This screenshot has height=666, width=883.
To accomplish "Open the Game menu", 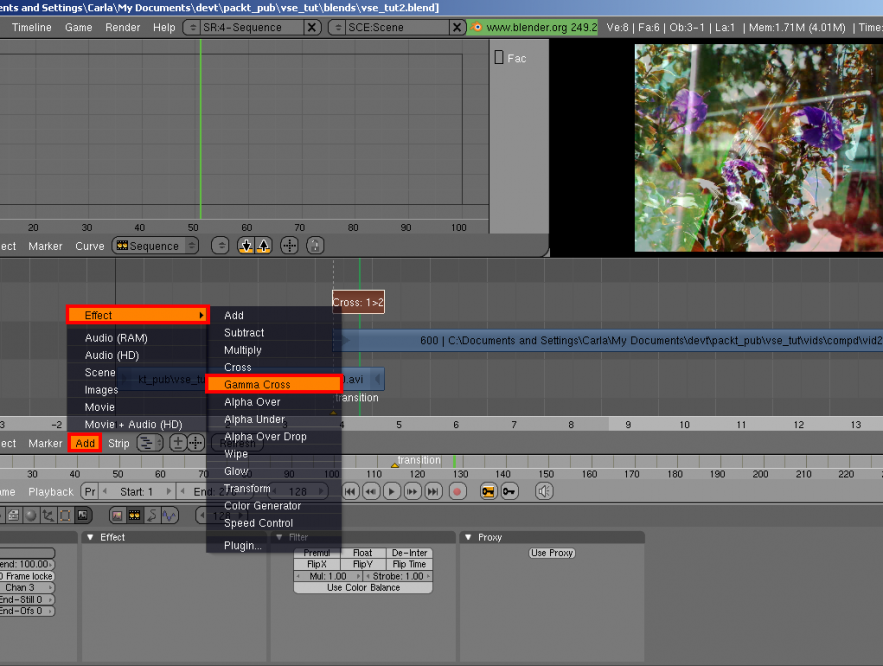I will (78, 27).
